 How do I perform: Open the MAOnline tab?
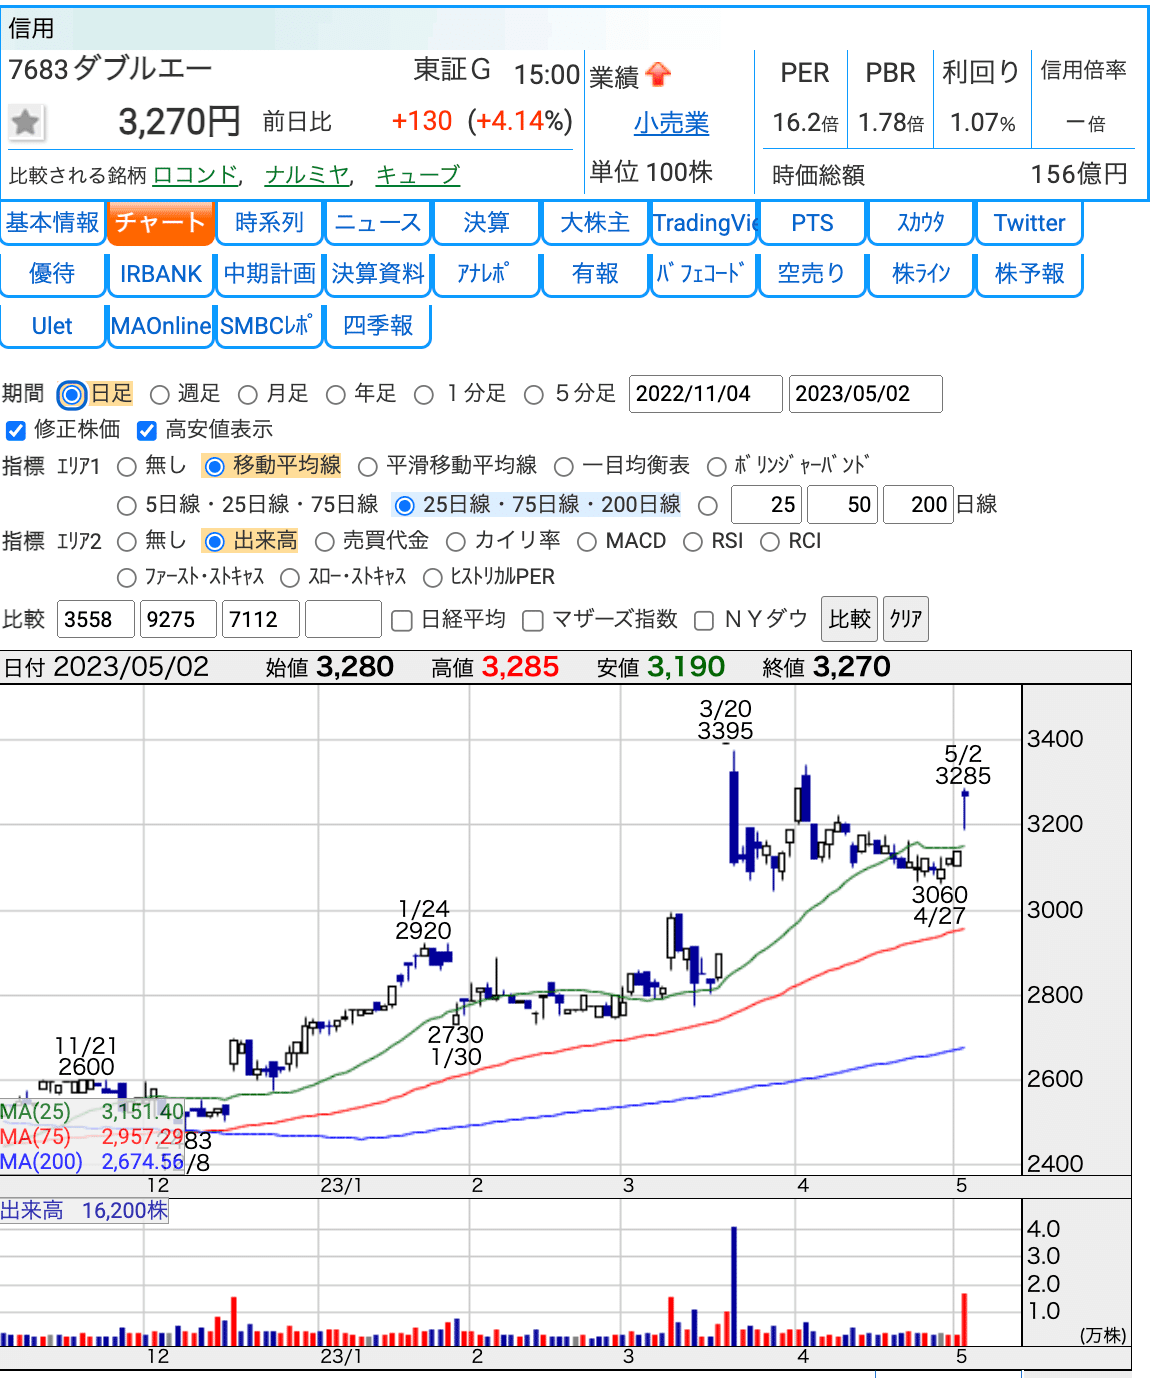[x=161, y=325]
